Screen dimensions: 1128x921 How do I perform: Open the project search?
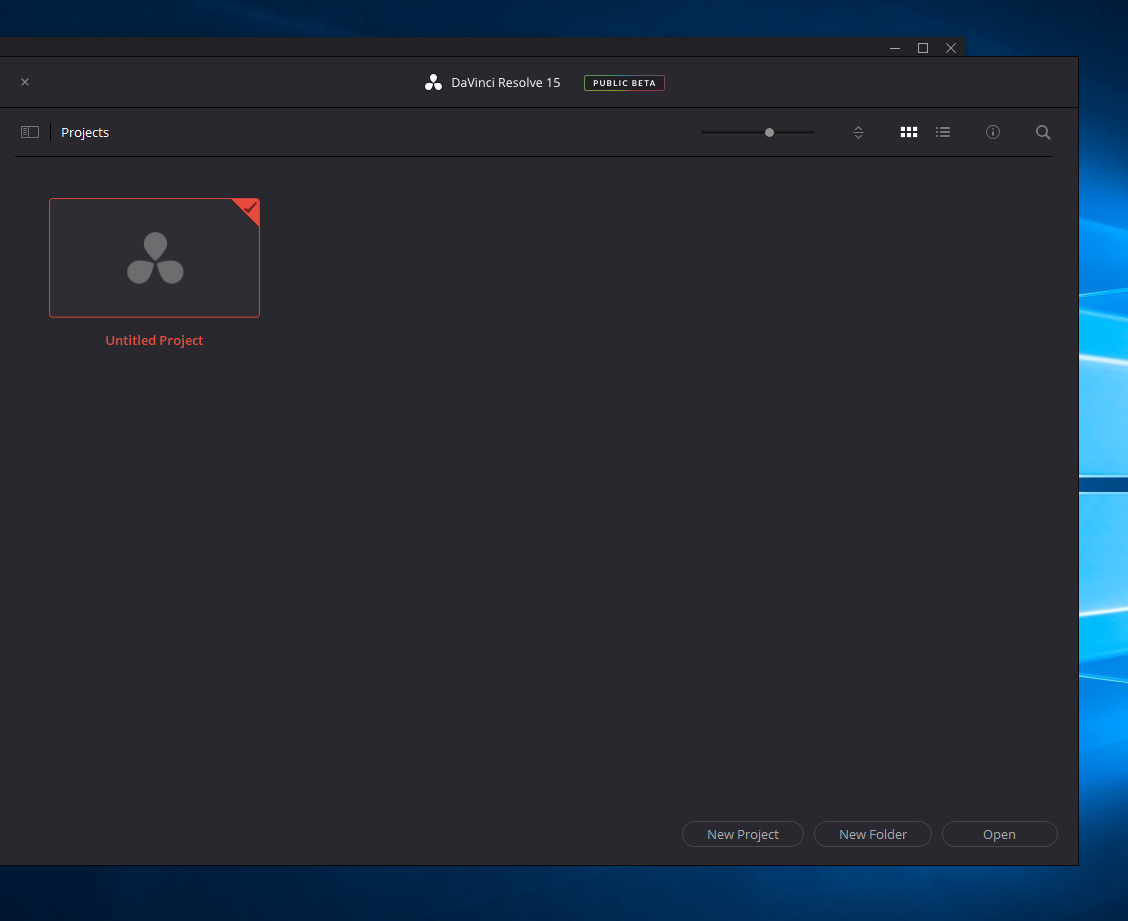1043,132
